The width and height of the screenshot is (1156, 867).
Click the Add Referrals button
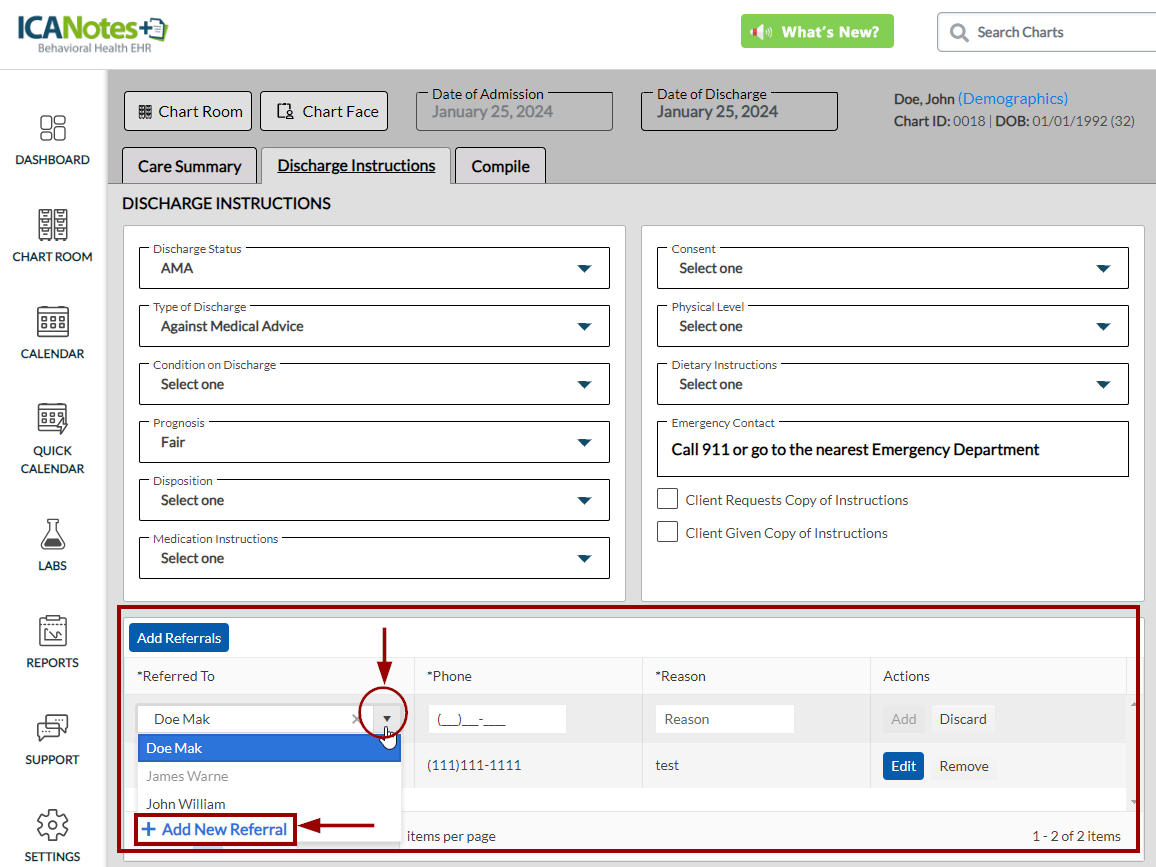pyautogui.click(x=179, y=638)
